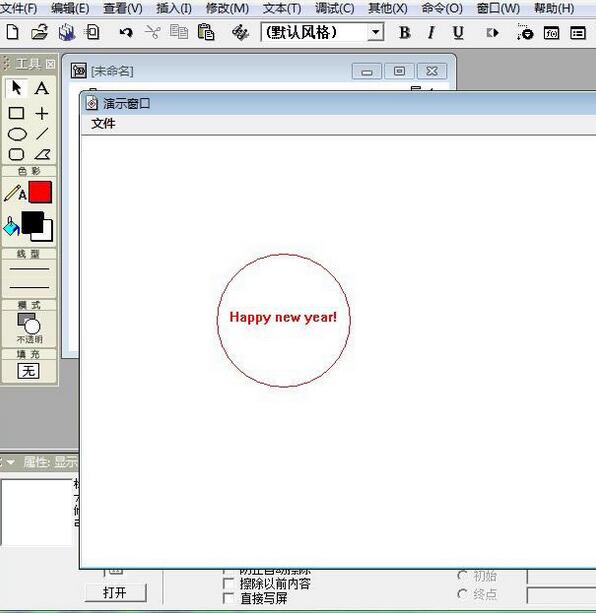Click the paint bucket fill icon

click(11, 227)
